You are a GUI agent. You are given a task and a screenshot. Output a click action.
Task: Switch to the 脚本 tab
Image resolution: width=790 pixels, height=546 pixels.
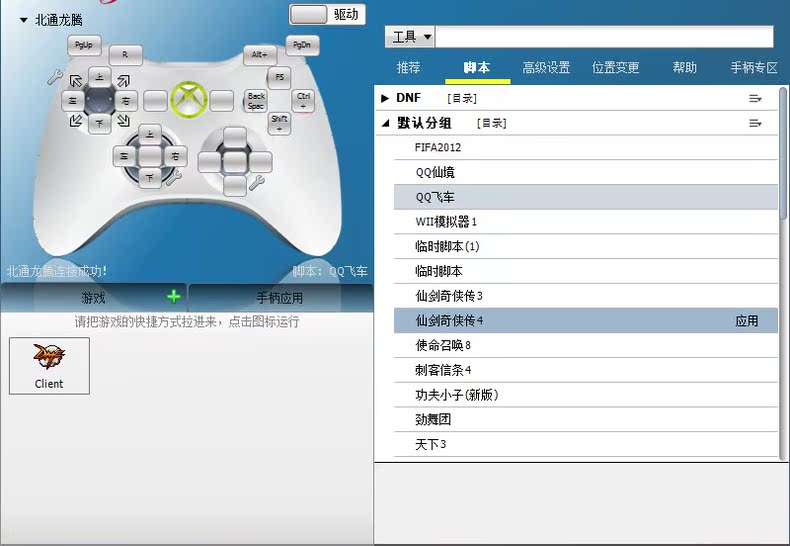click(x=477, y=67)
